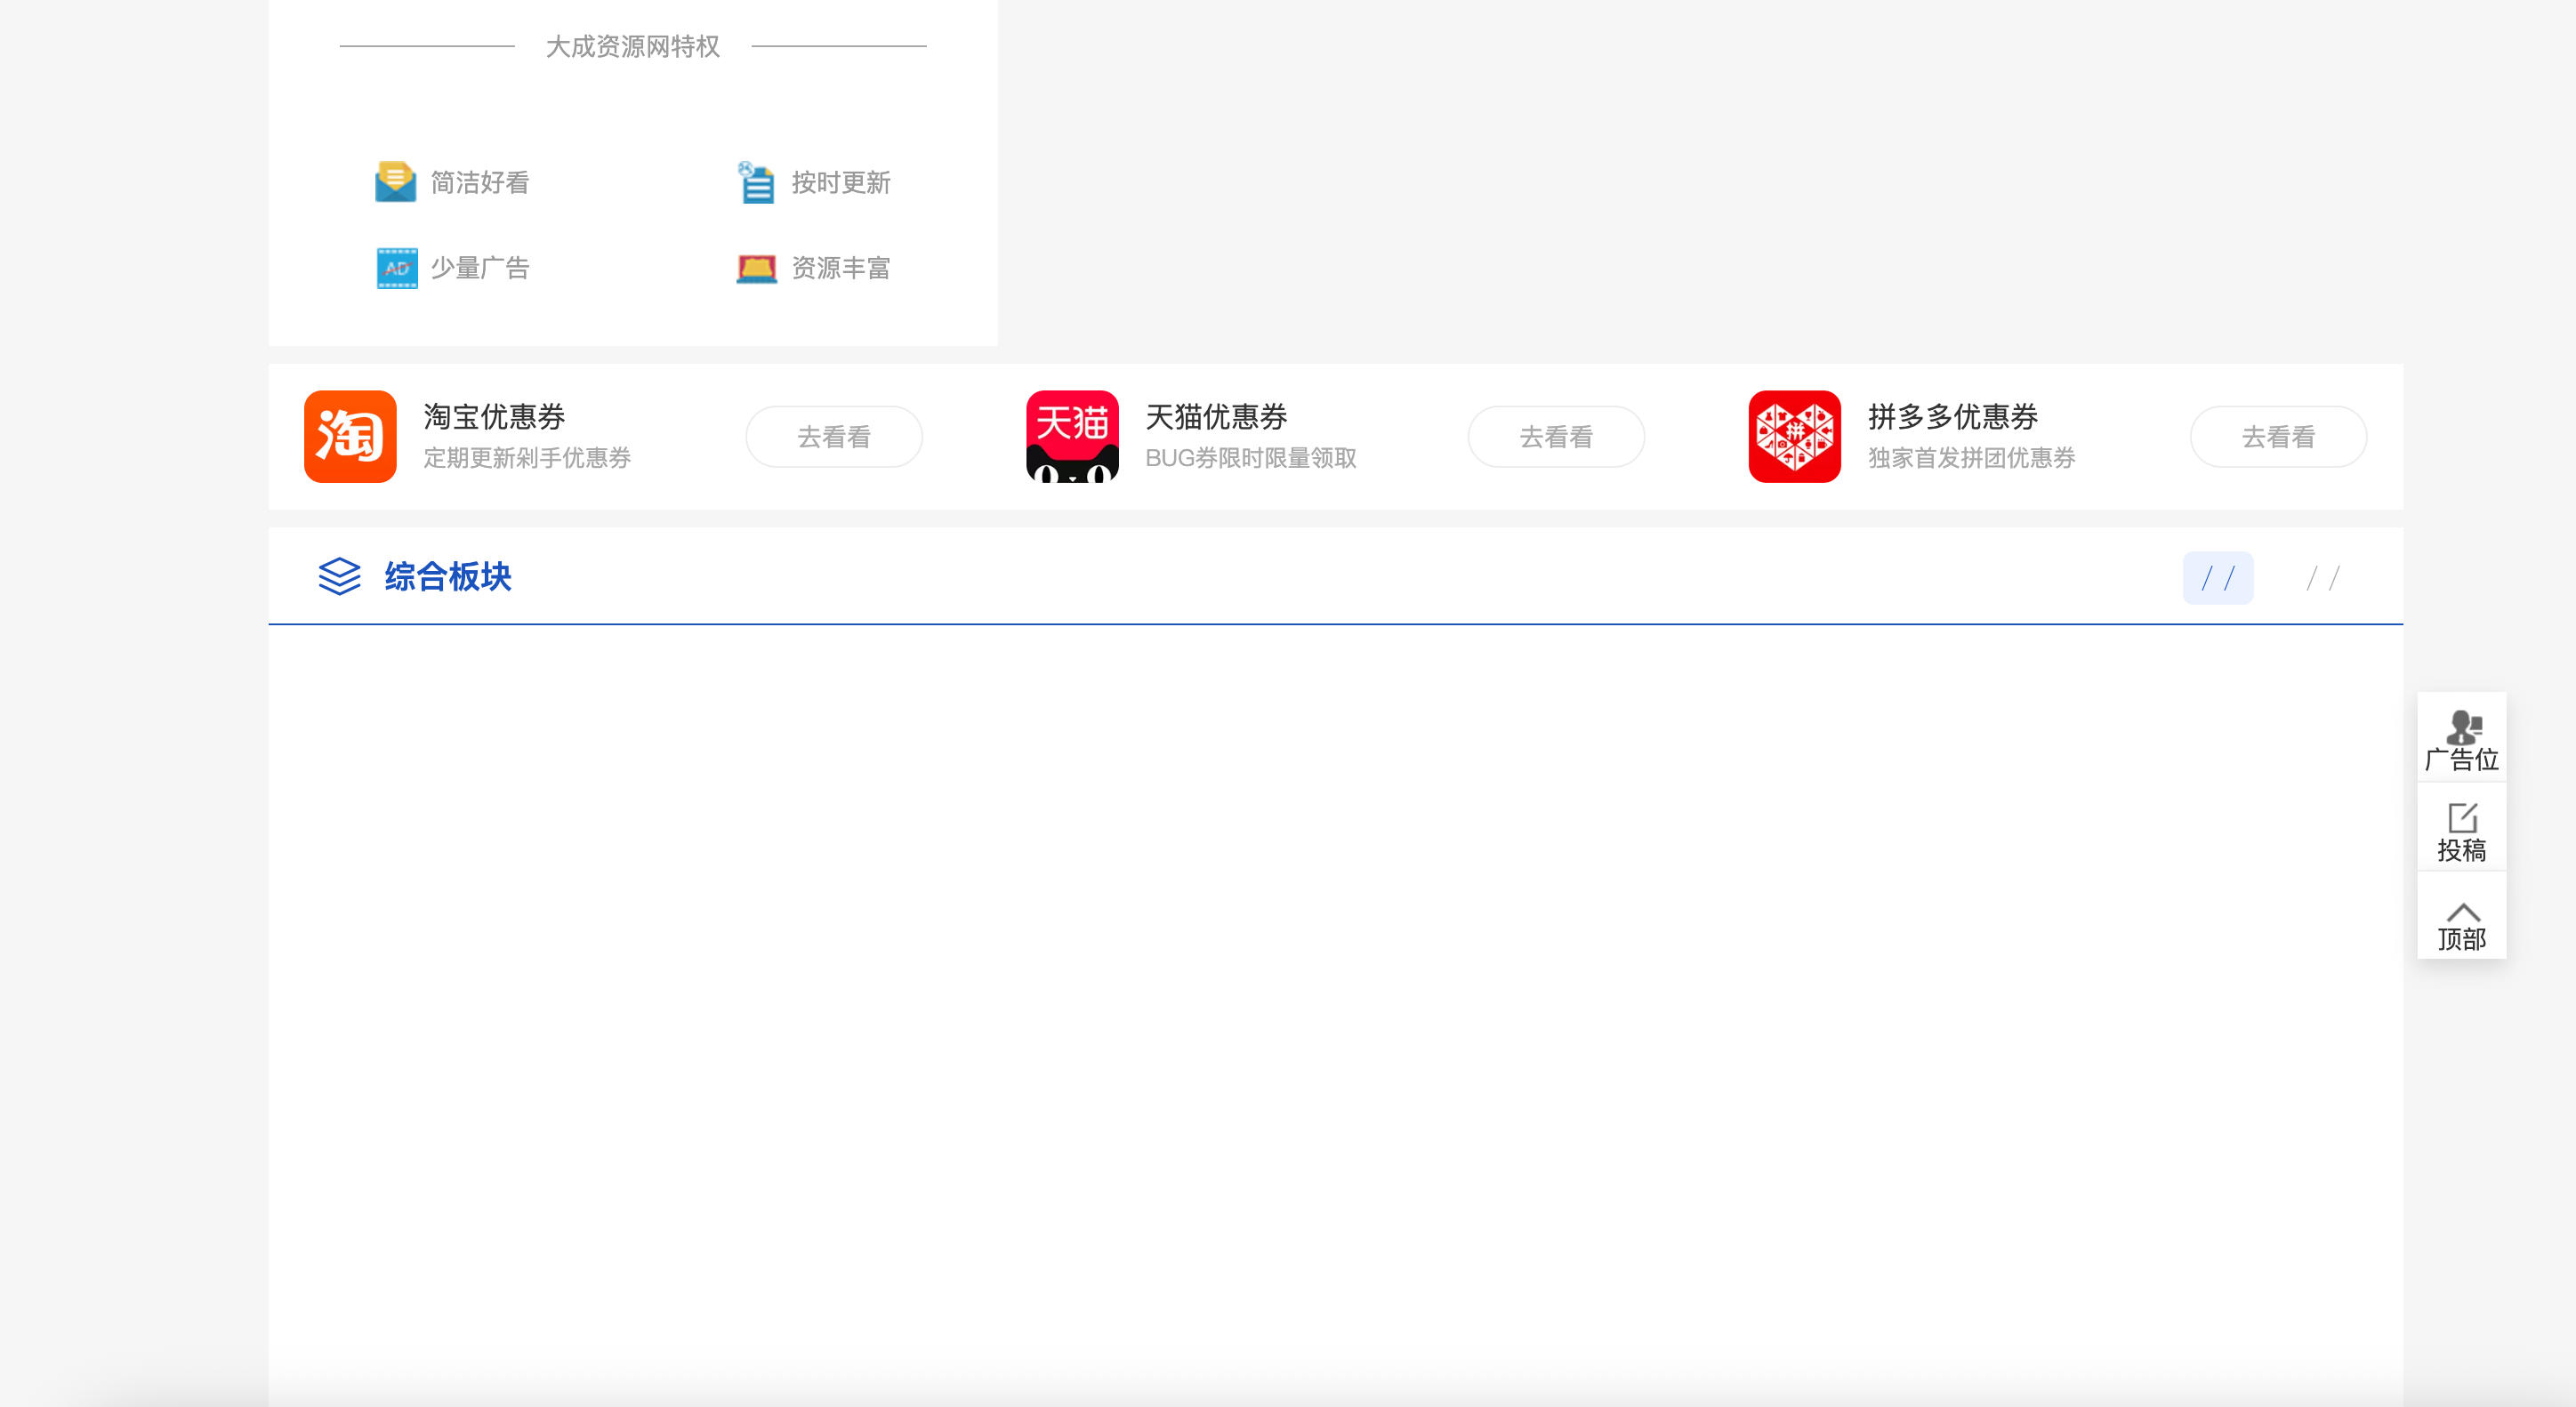Select the gray // tab
This screenshot has height=1407, width=2576.
point(2322,577)
